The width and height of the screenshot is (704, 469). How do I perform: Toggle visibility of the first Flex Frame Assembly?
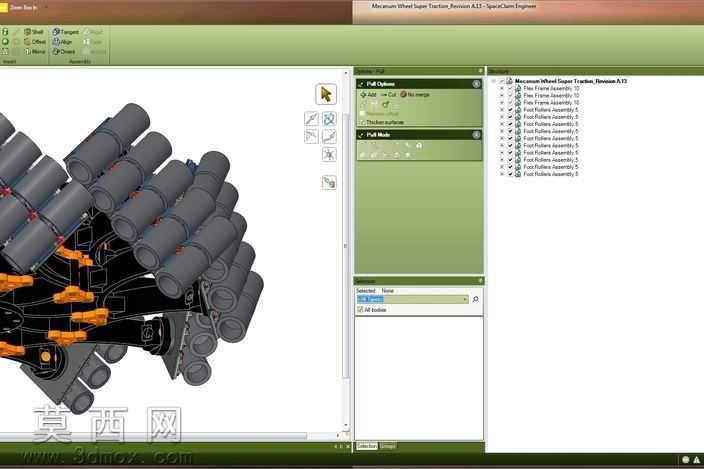coord(510,88)
